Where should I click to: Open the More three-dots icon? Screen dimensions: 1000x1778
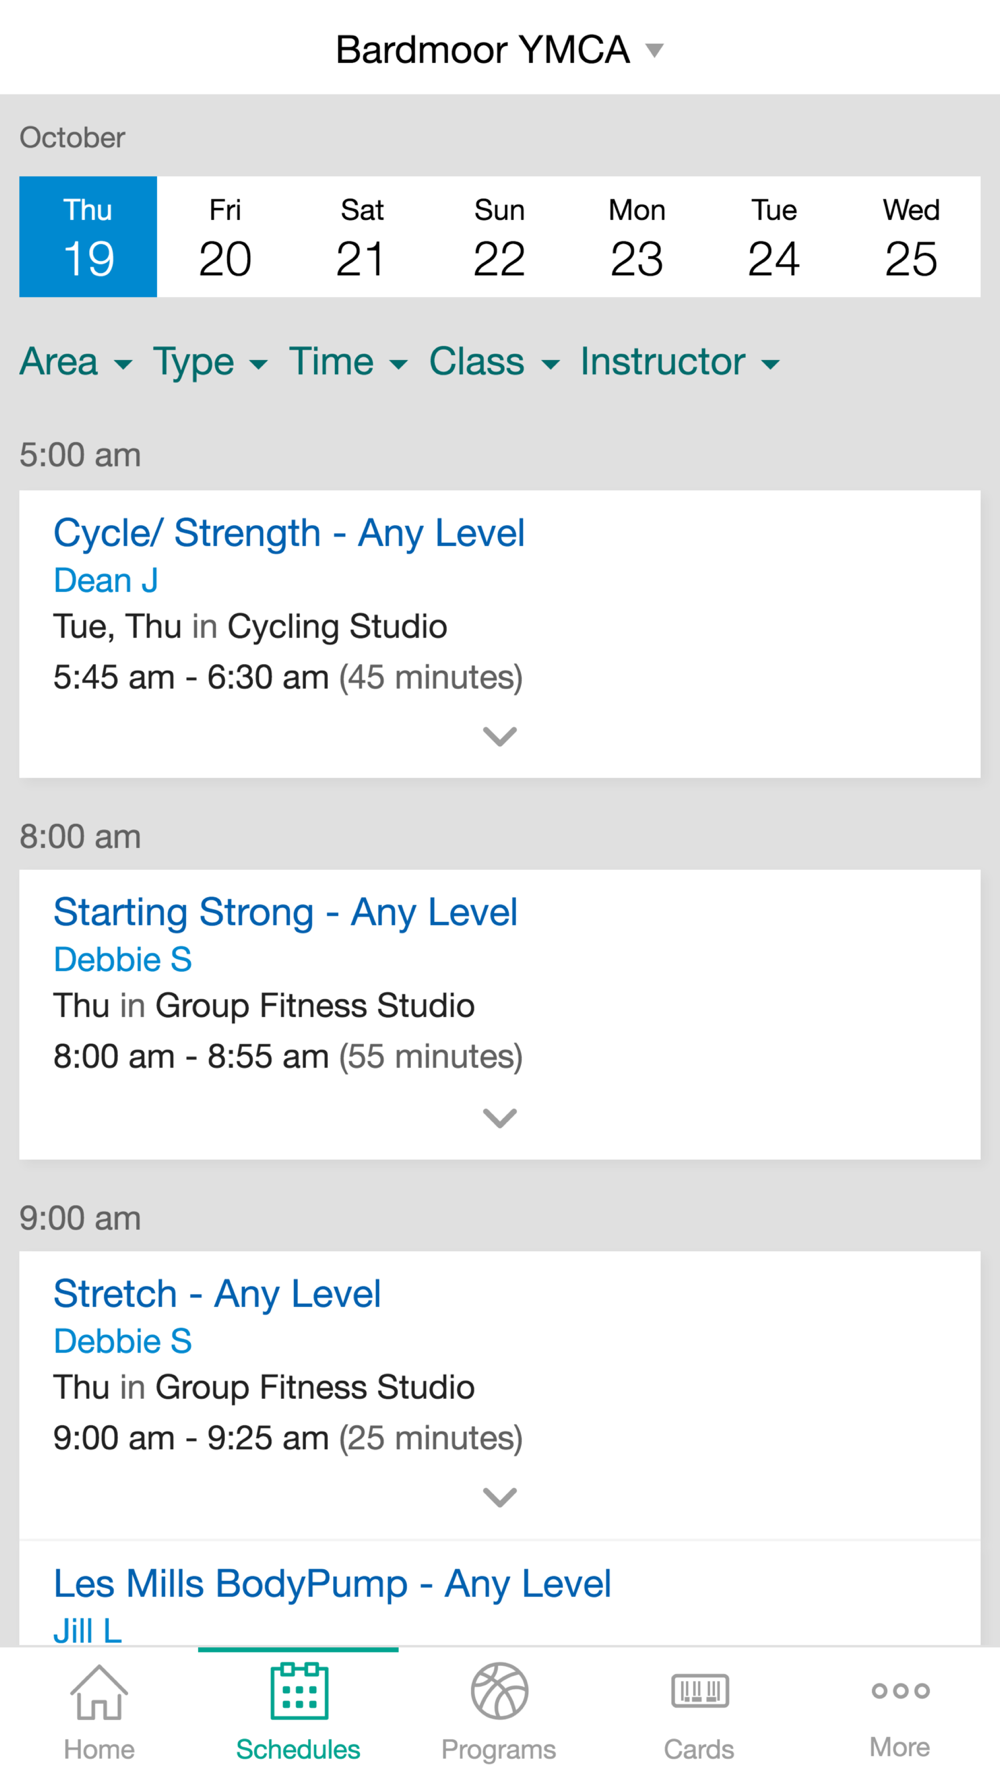(900, 1691)
